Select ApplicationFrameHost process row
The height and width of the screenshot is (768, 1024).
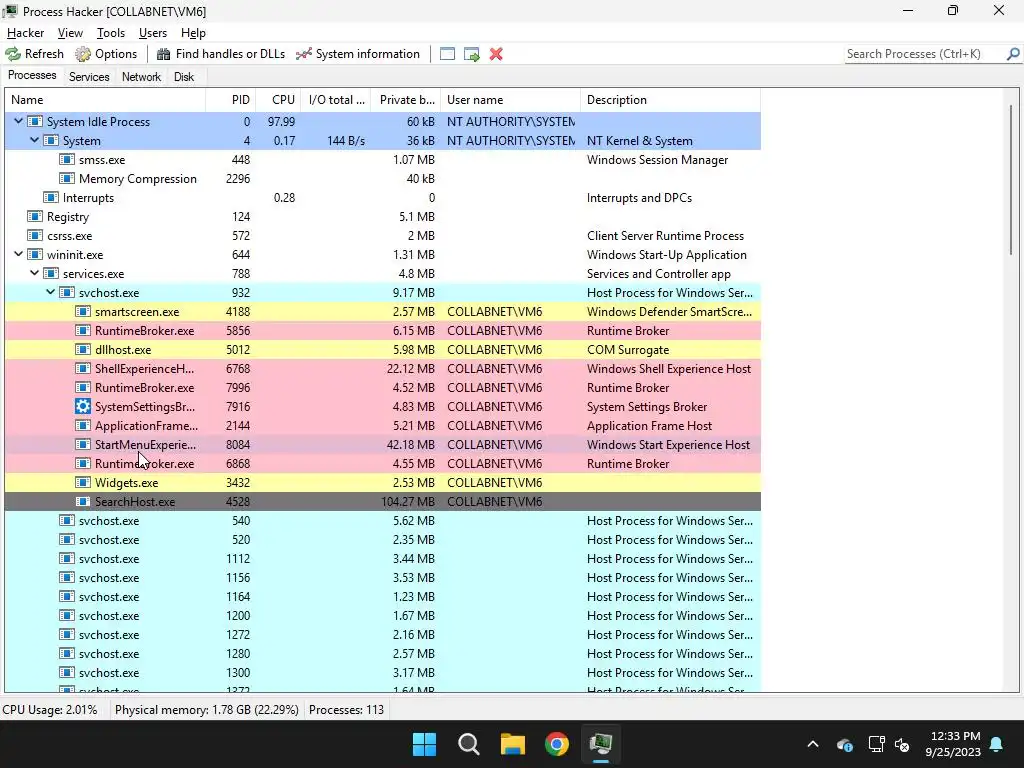pos(383,426)
